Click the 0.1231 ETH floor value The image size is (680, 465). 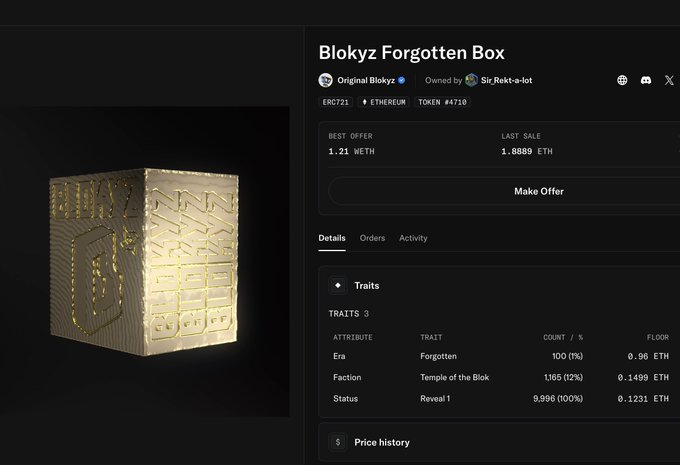pos(643,399)
